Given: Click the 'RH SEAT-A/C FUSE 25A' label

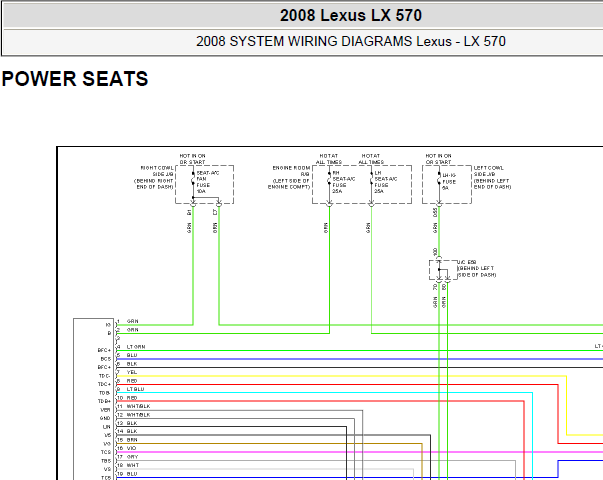Looking at the screenshot, I should [x=344, y=182].
